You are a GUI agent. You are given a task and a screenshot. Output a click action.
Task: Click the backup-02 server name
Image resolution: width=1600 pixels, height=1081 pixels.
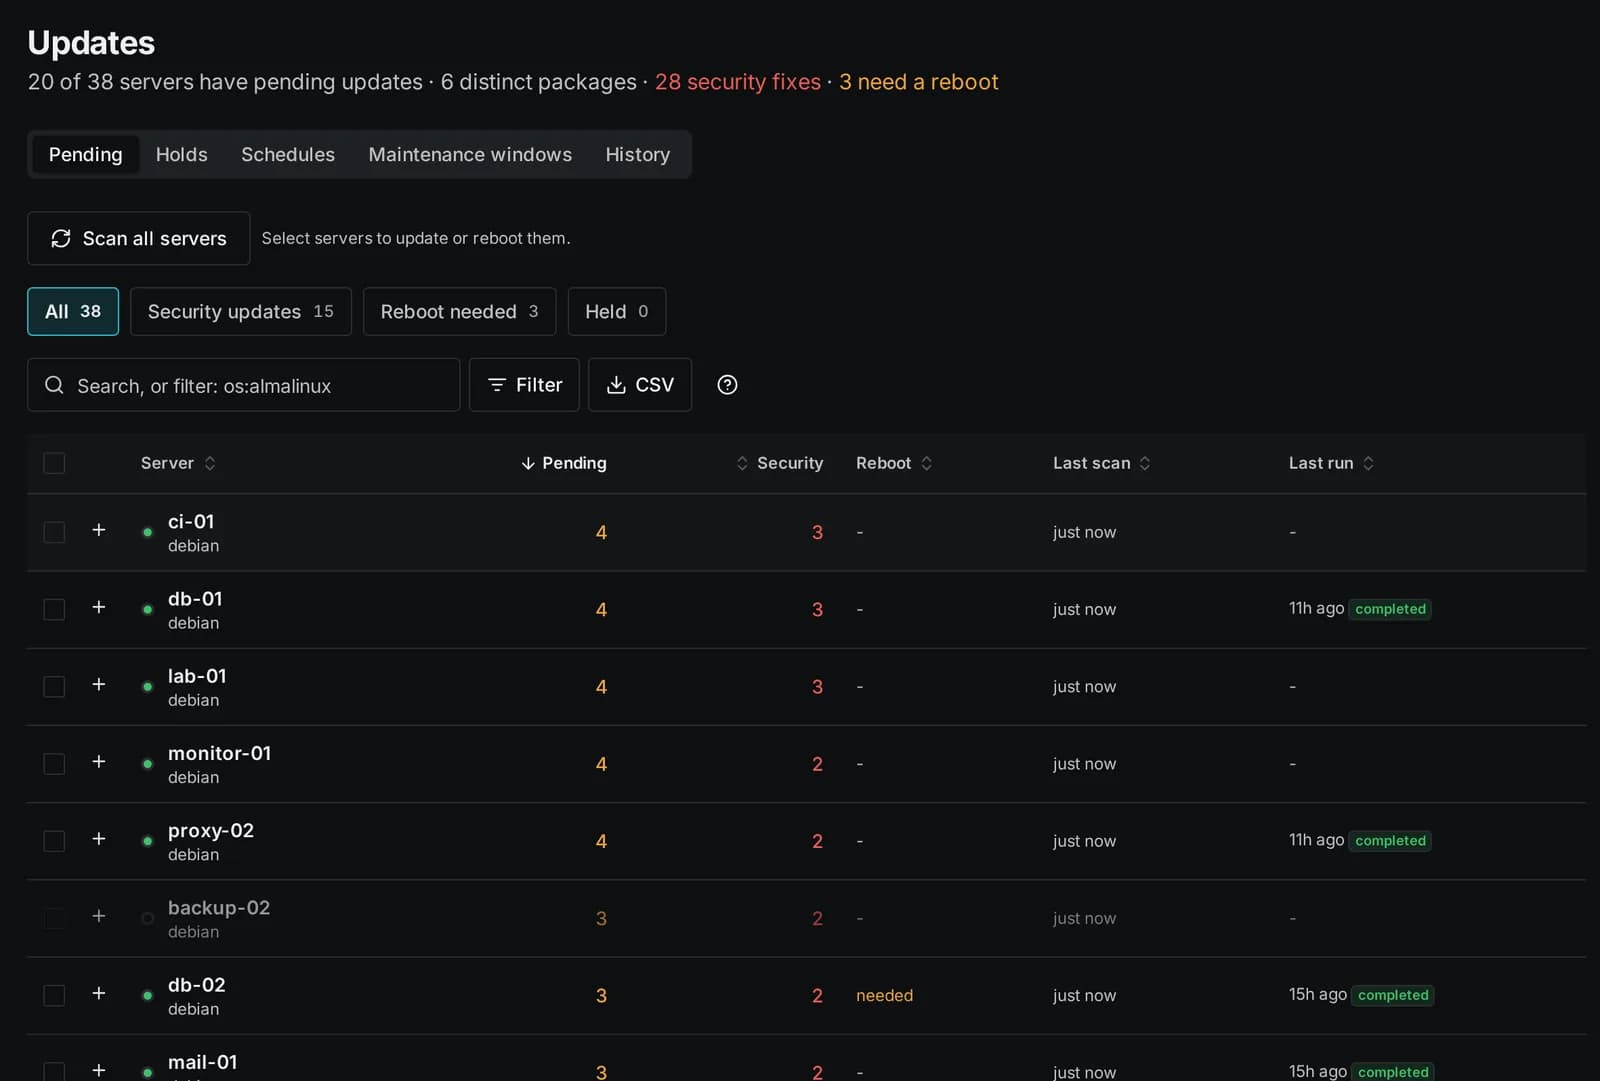(x=219, y=908)
